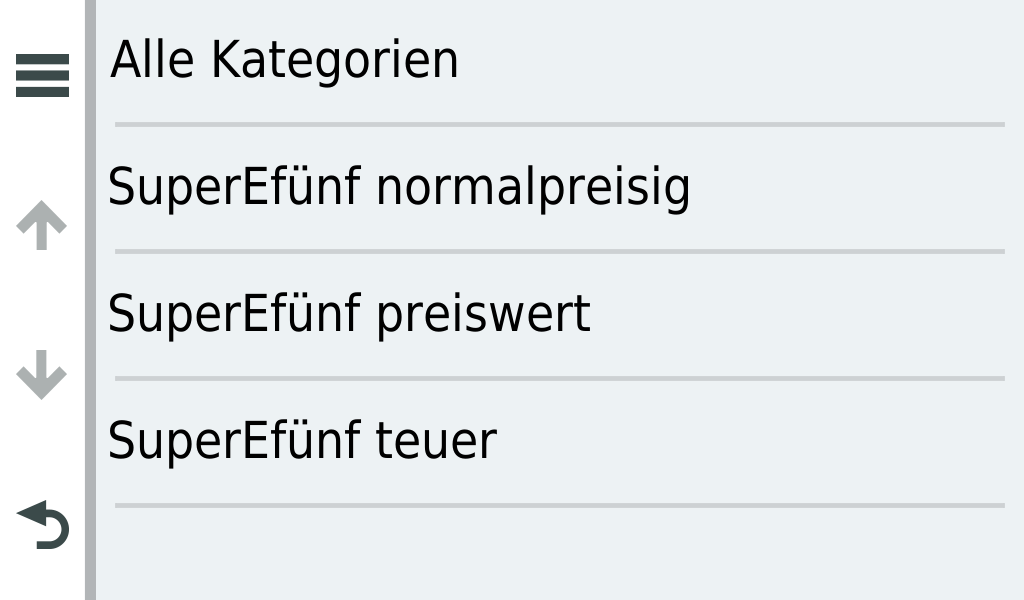Image resolution: width=1024 pixels, height=600 pixels.
Task: Select Alle Kategorien
Action: pyautogui.click(x=285, y=61)
